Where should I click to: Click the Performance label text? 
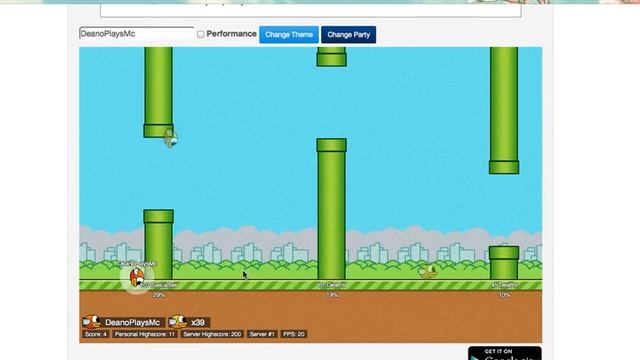231,34
